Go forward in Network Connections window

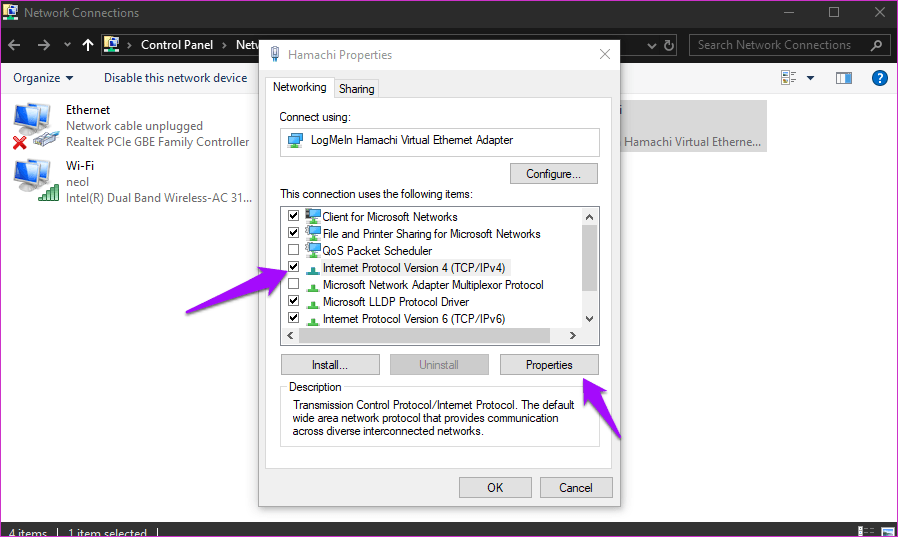44,45
